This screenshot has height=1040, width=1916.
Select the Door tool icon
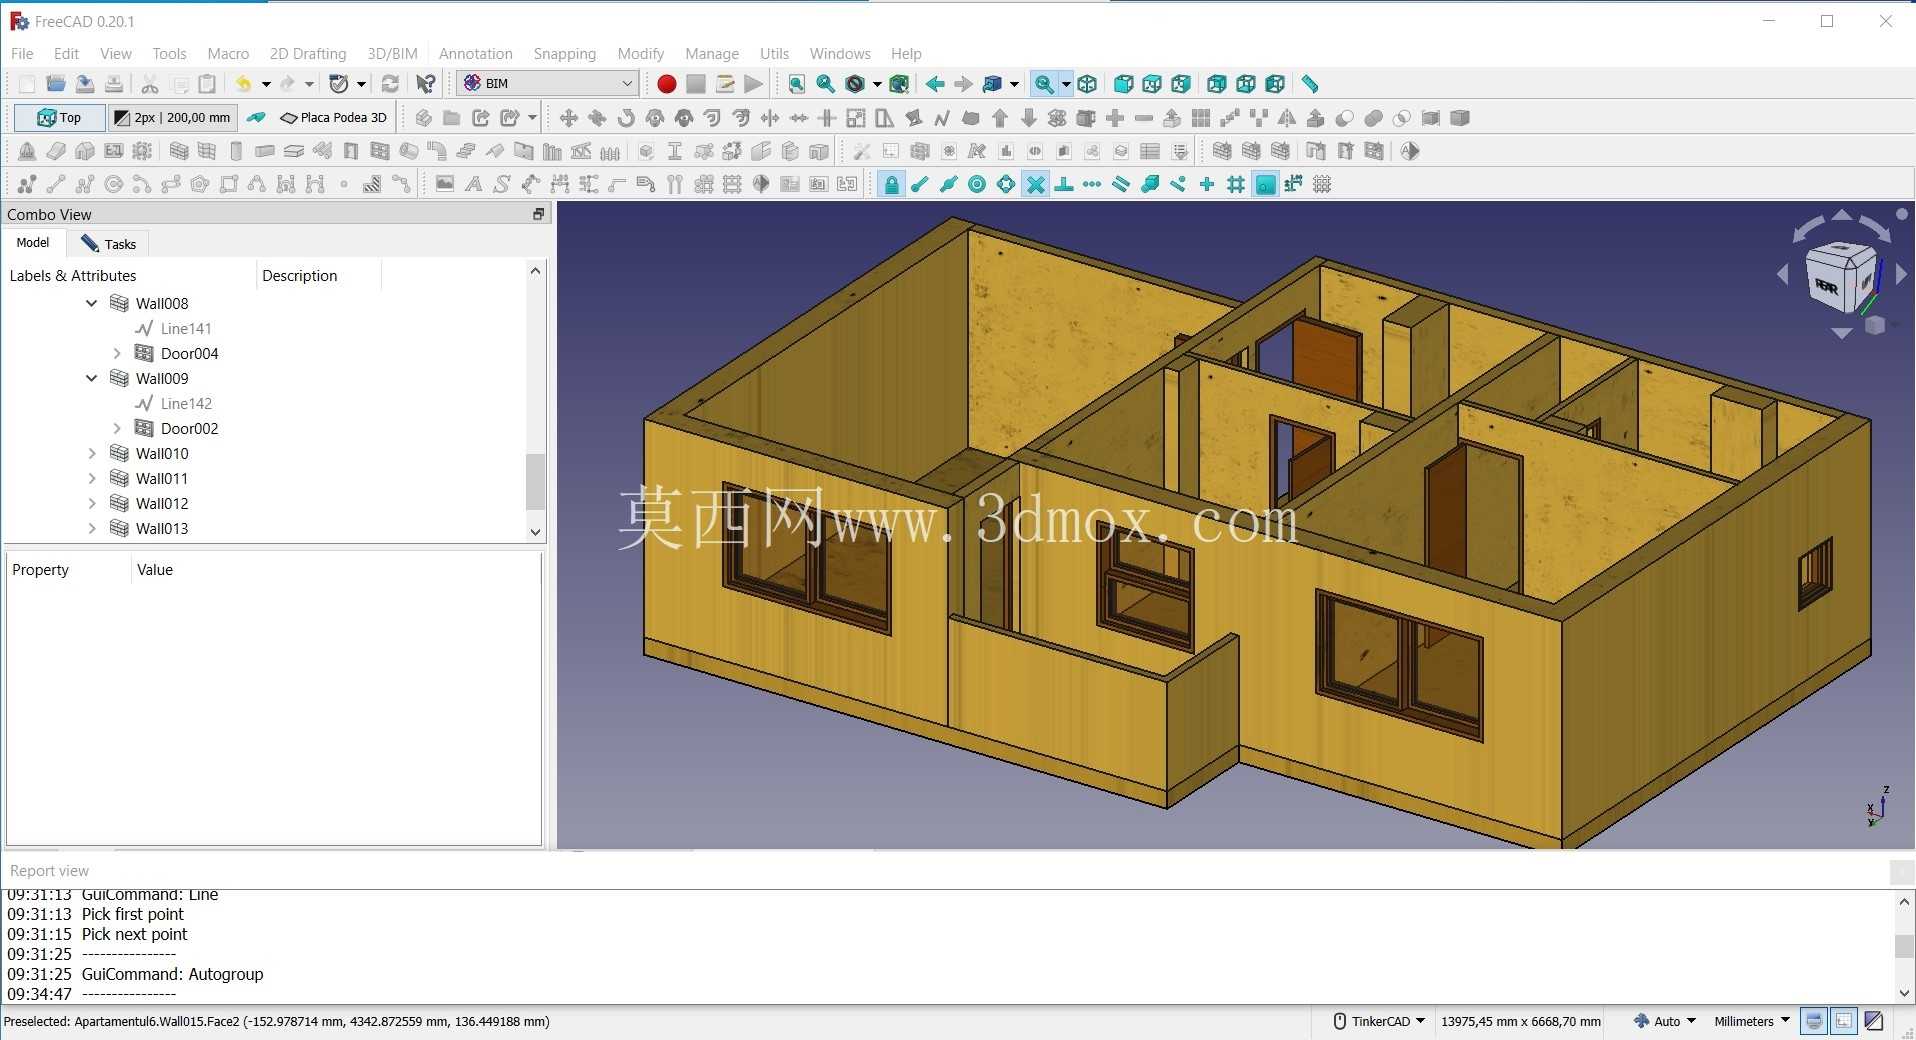(351, 151)
